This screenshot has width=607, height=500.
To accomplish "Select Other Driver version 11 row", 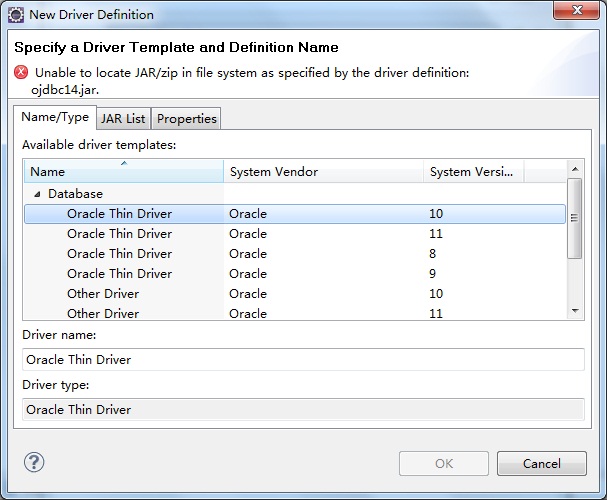I will 295,313.
